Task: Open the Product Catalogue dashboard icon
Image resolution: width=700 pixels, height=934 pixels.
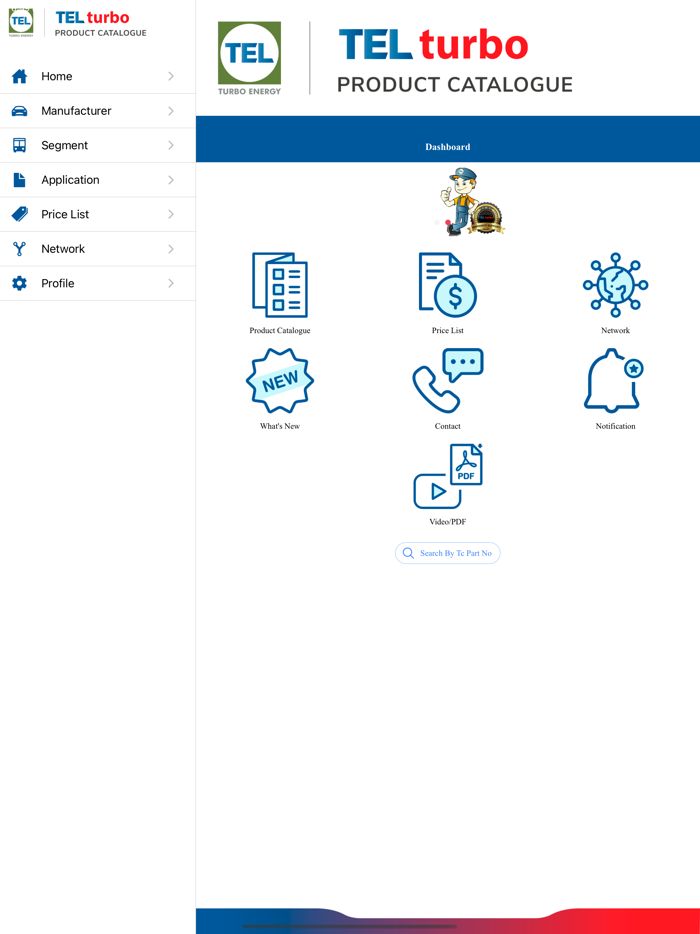Action: tap(279, 285)
